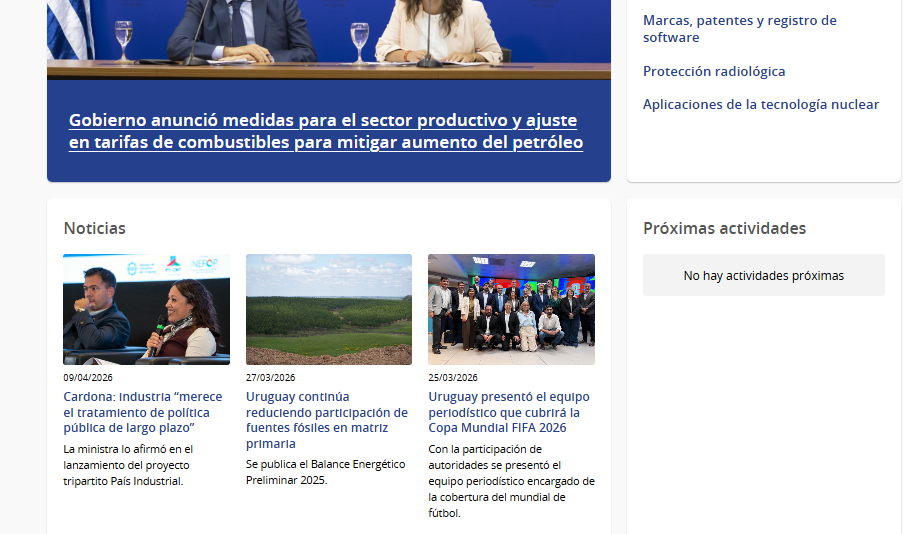Click the Noticias section heading
Image resolution: width=903 pixels, height=534 pixels.
point(95,228)
